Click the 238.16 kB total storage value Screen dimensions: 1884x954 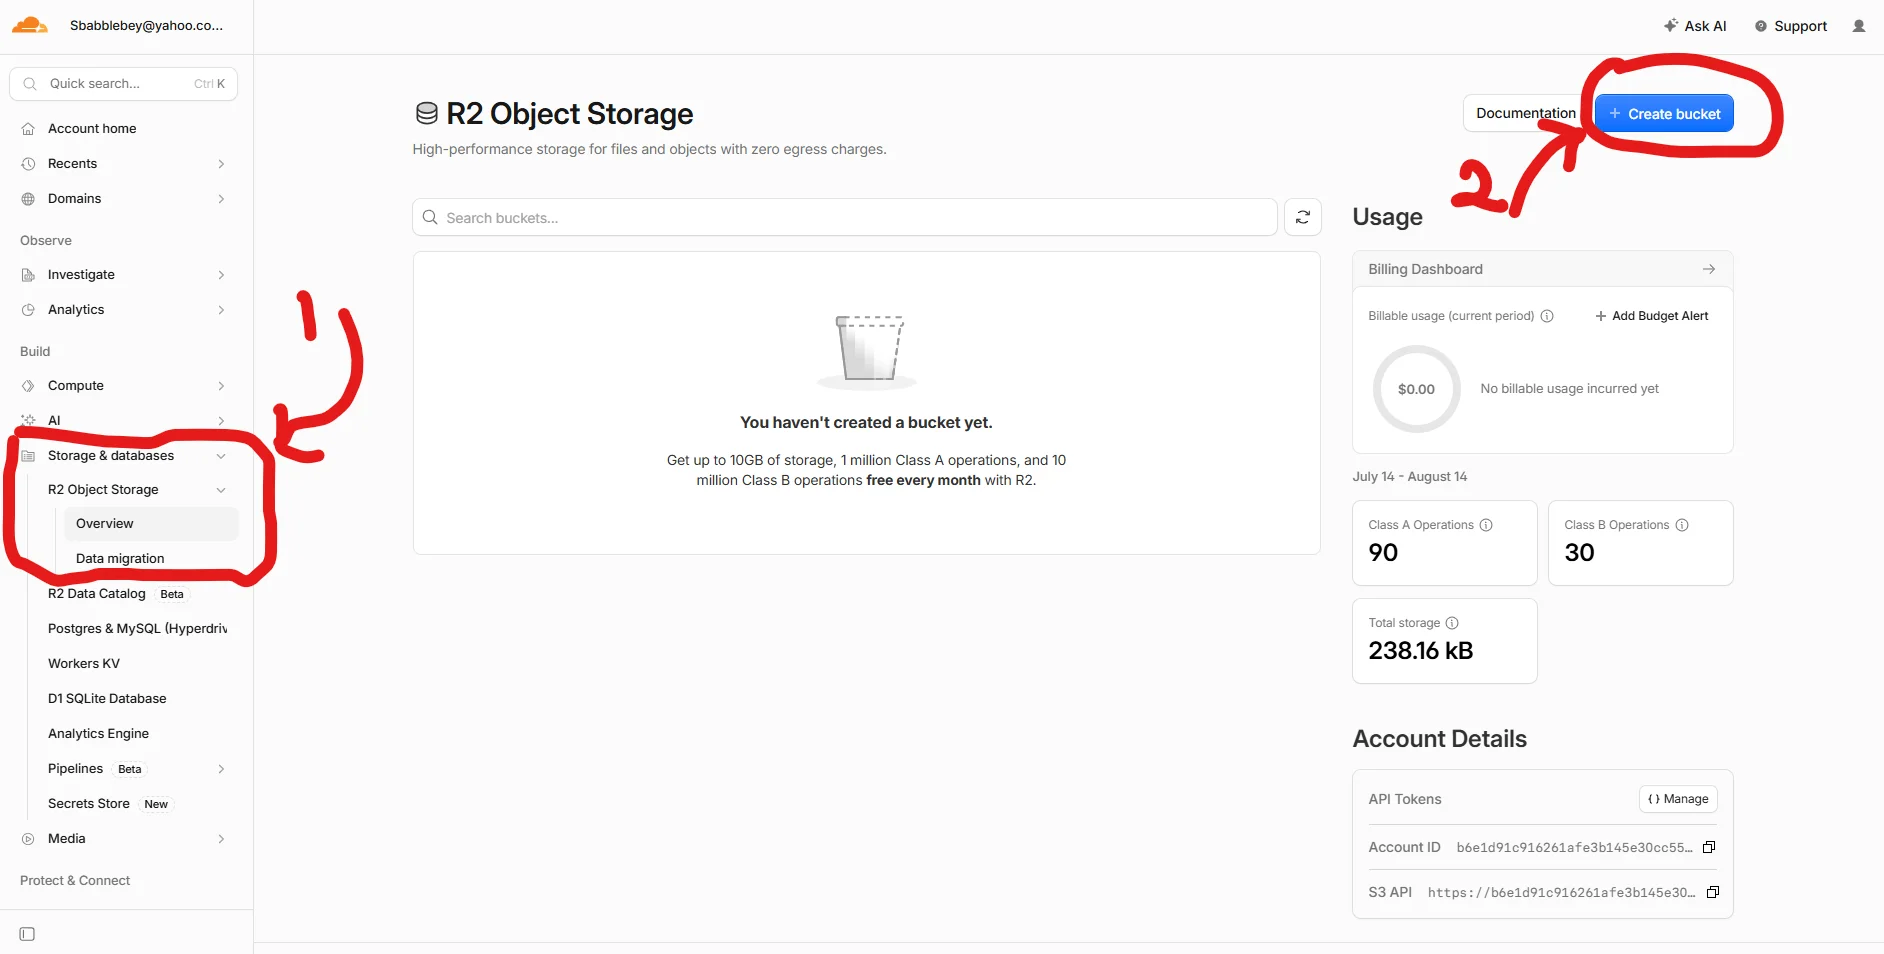click(x=1421, y=651)
